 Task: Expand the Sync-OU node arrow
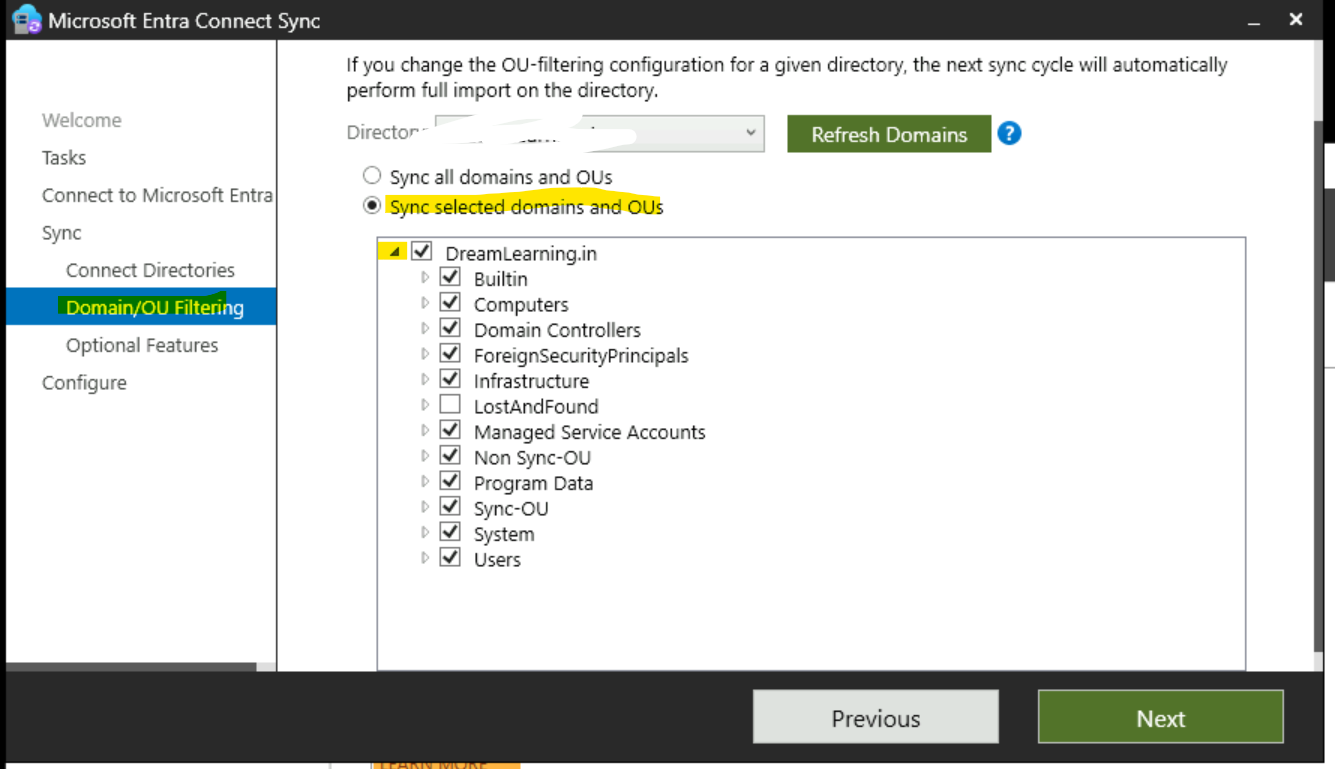click(425, 507)
